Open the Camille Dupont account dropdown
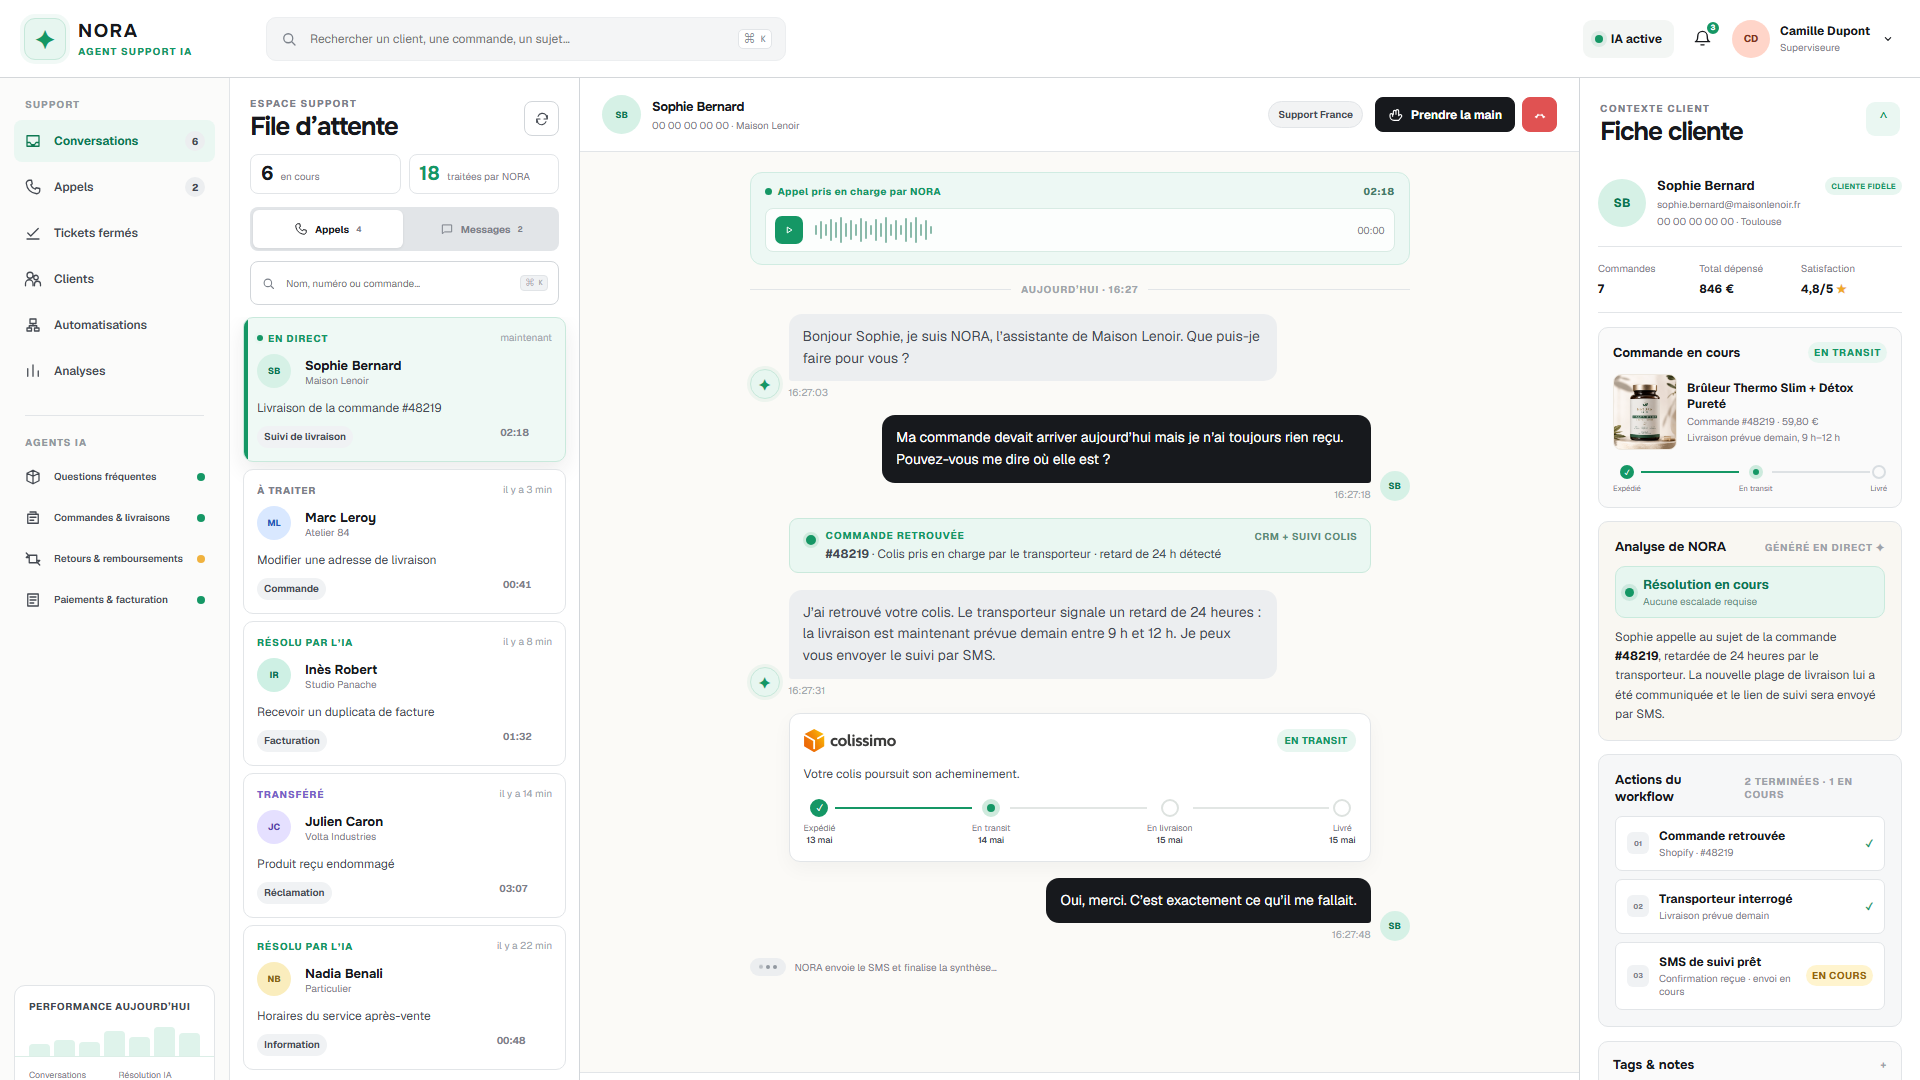The height and width of the screenshot is (1080, 1920). pyautogui.click(x=1888, y=39)
